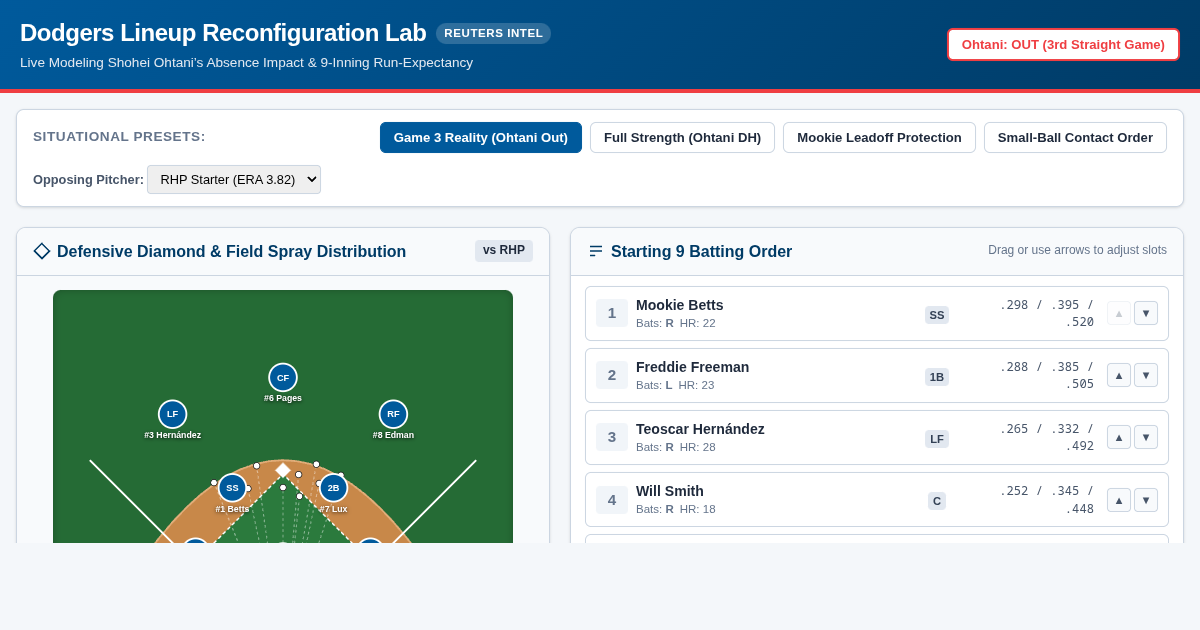
Task: Click the 'Bats: R HR: 18' text
Action: [x=676, y=509]
